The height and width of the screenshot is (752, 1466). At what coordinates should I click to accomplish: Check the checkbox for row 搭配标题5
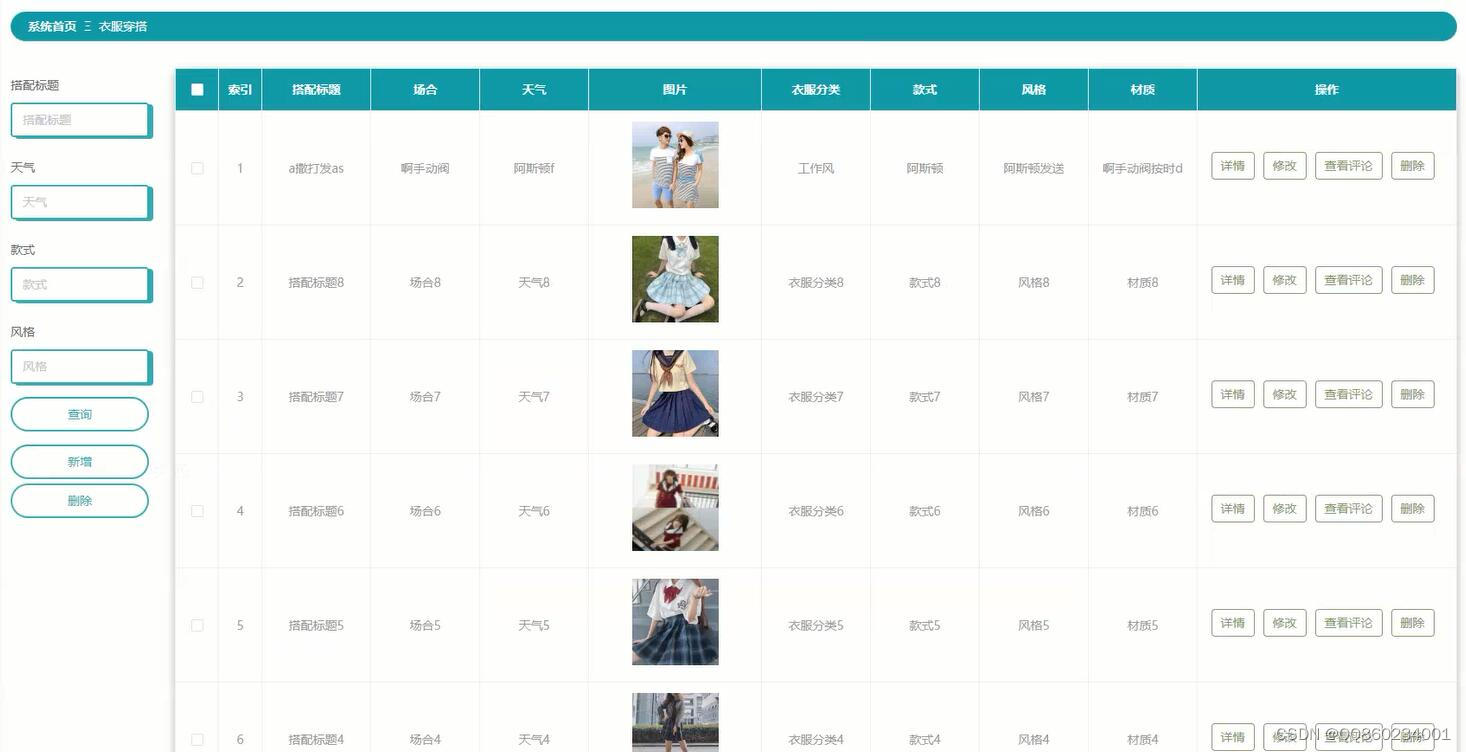[197, 625]
